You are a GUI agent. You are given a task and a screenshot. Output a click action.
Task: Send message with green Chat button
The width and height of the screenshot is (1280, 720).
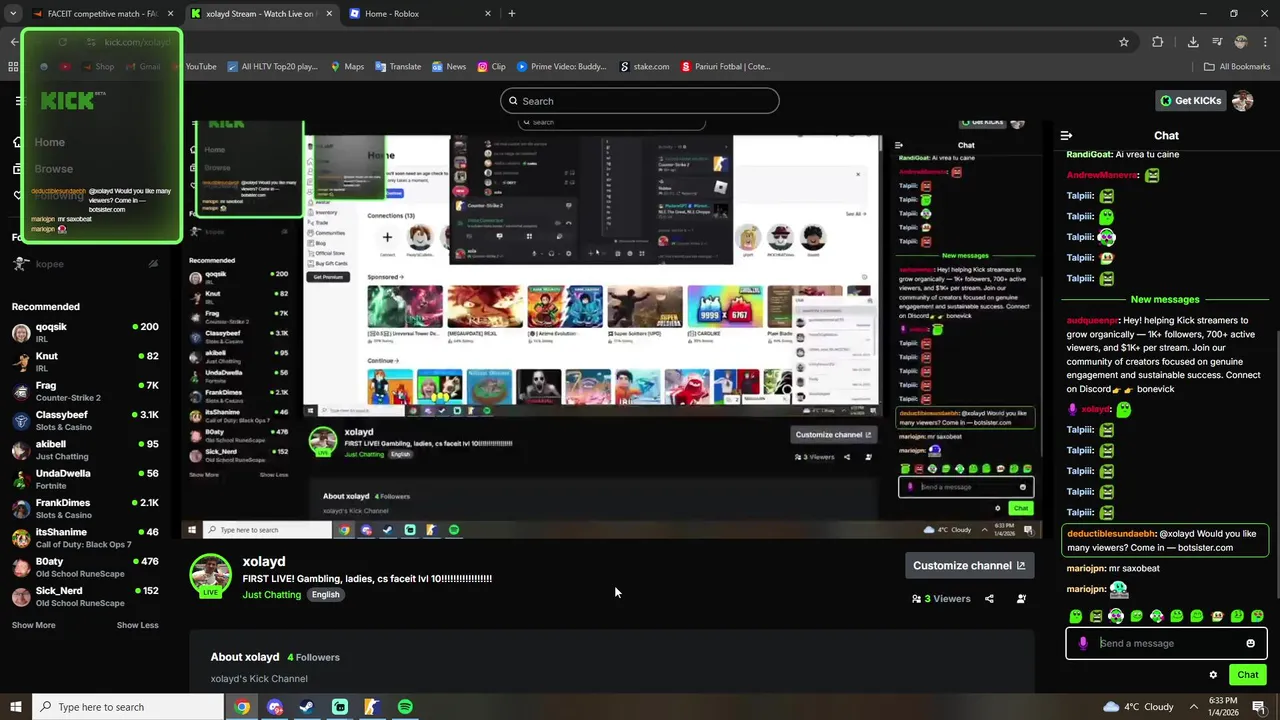coord(1247,675)
